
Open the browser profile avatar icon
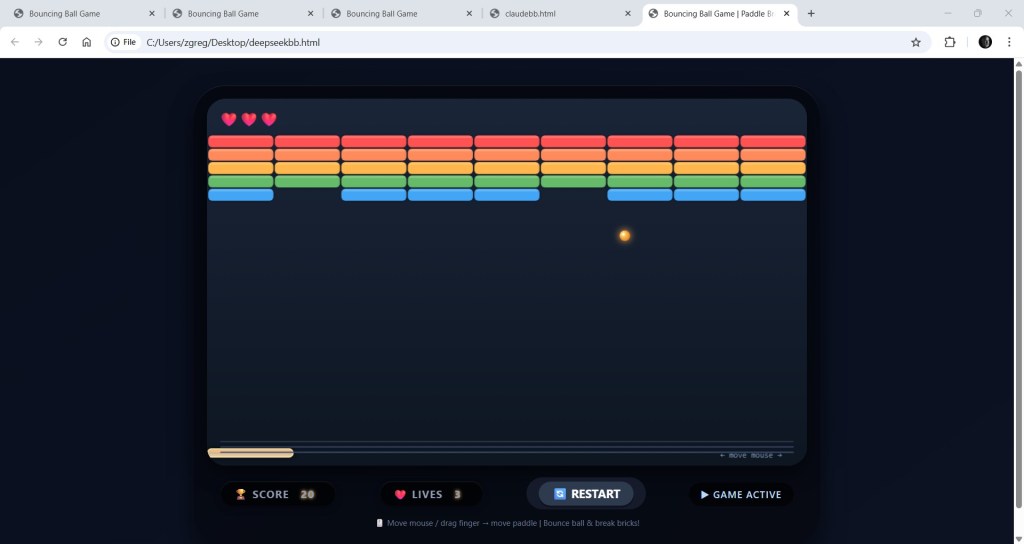pos(985,42)
